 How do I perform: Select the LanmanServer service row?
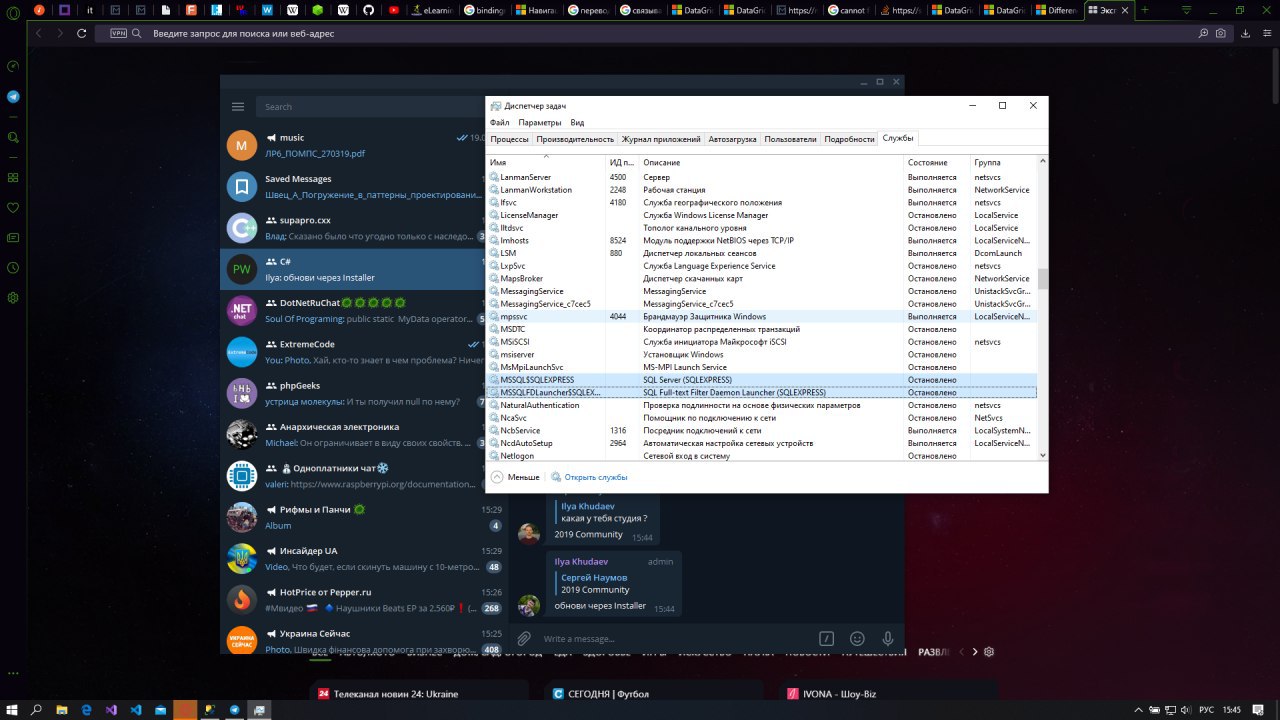point(762,177)
